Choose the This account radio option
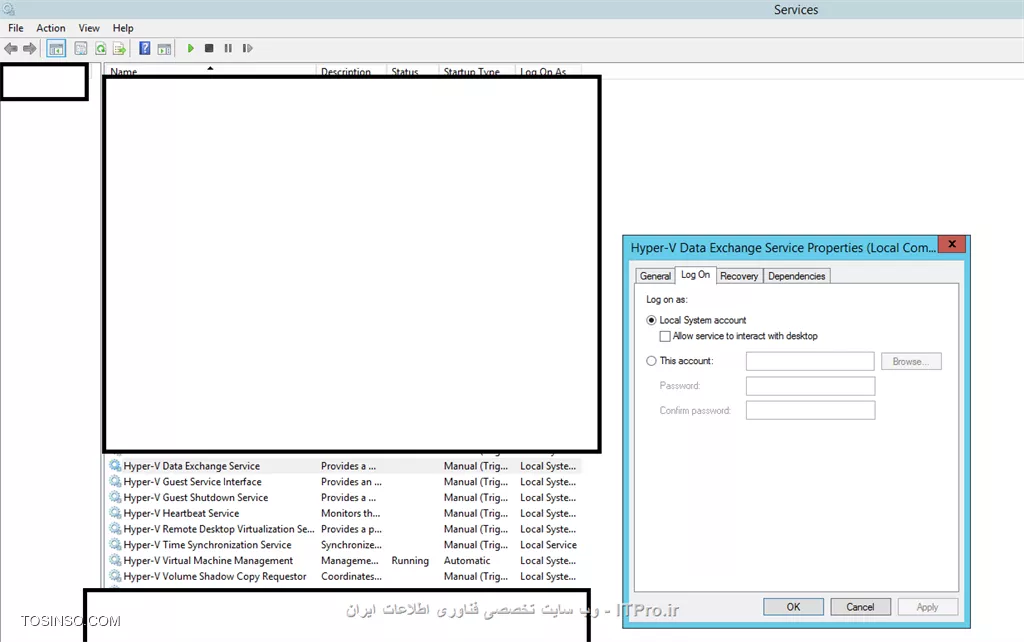Screen dimensions: 1024x642 pos(651,361)
